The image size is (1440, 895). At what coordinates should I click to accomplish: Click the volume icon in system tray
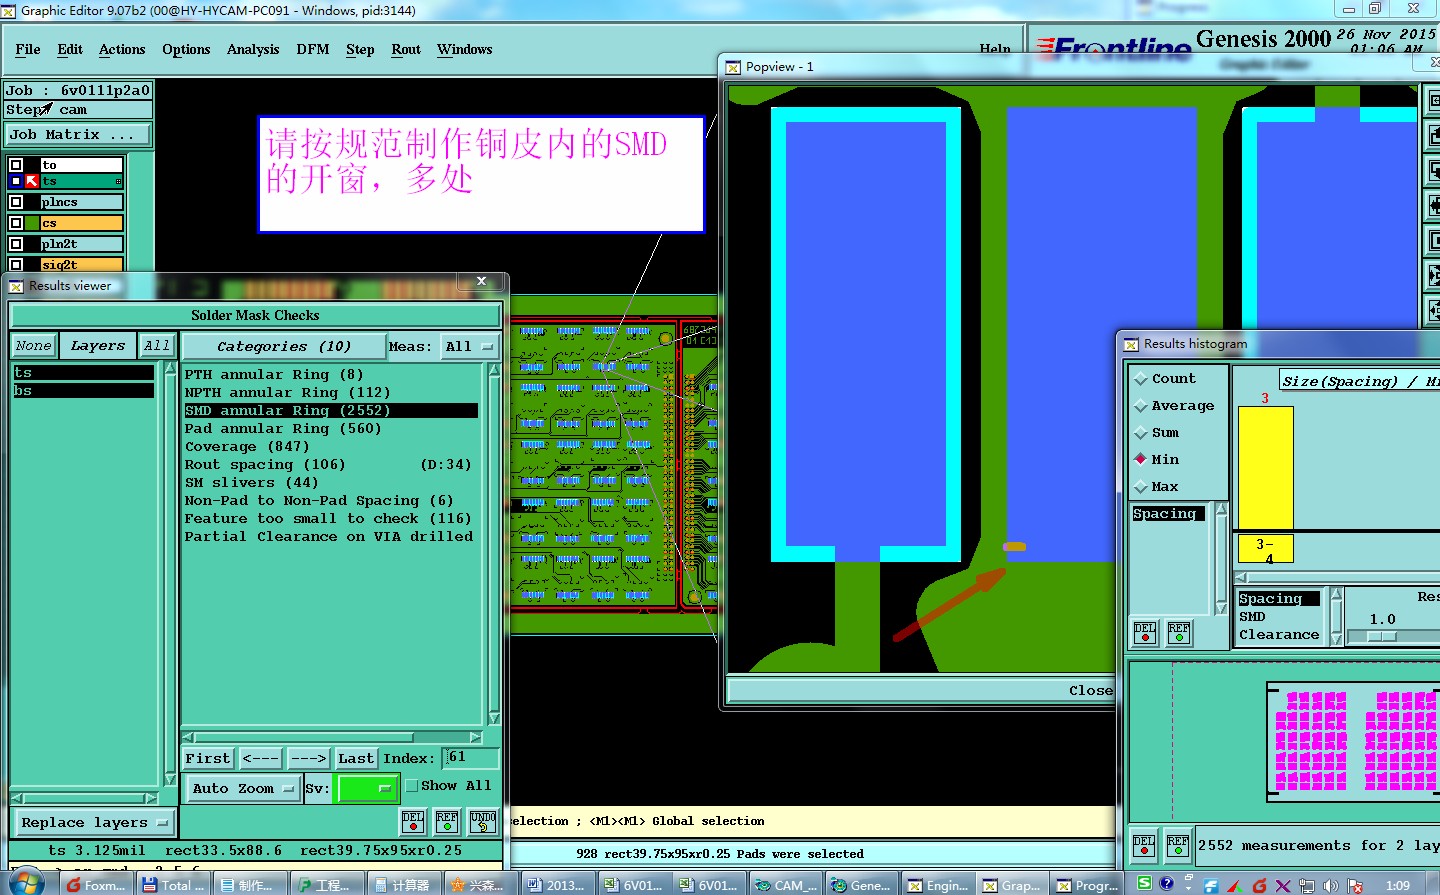(1330, 885)
